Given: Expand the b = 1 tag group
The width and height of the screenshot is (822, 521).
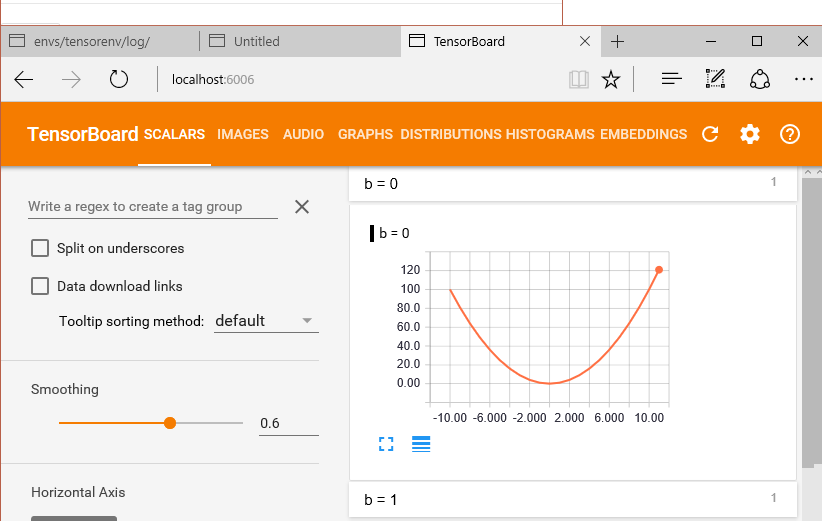Looking at the screenshot, I should (572, 500).
